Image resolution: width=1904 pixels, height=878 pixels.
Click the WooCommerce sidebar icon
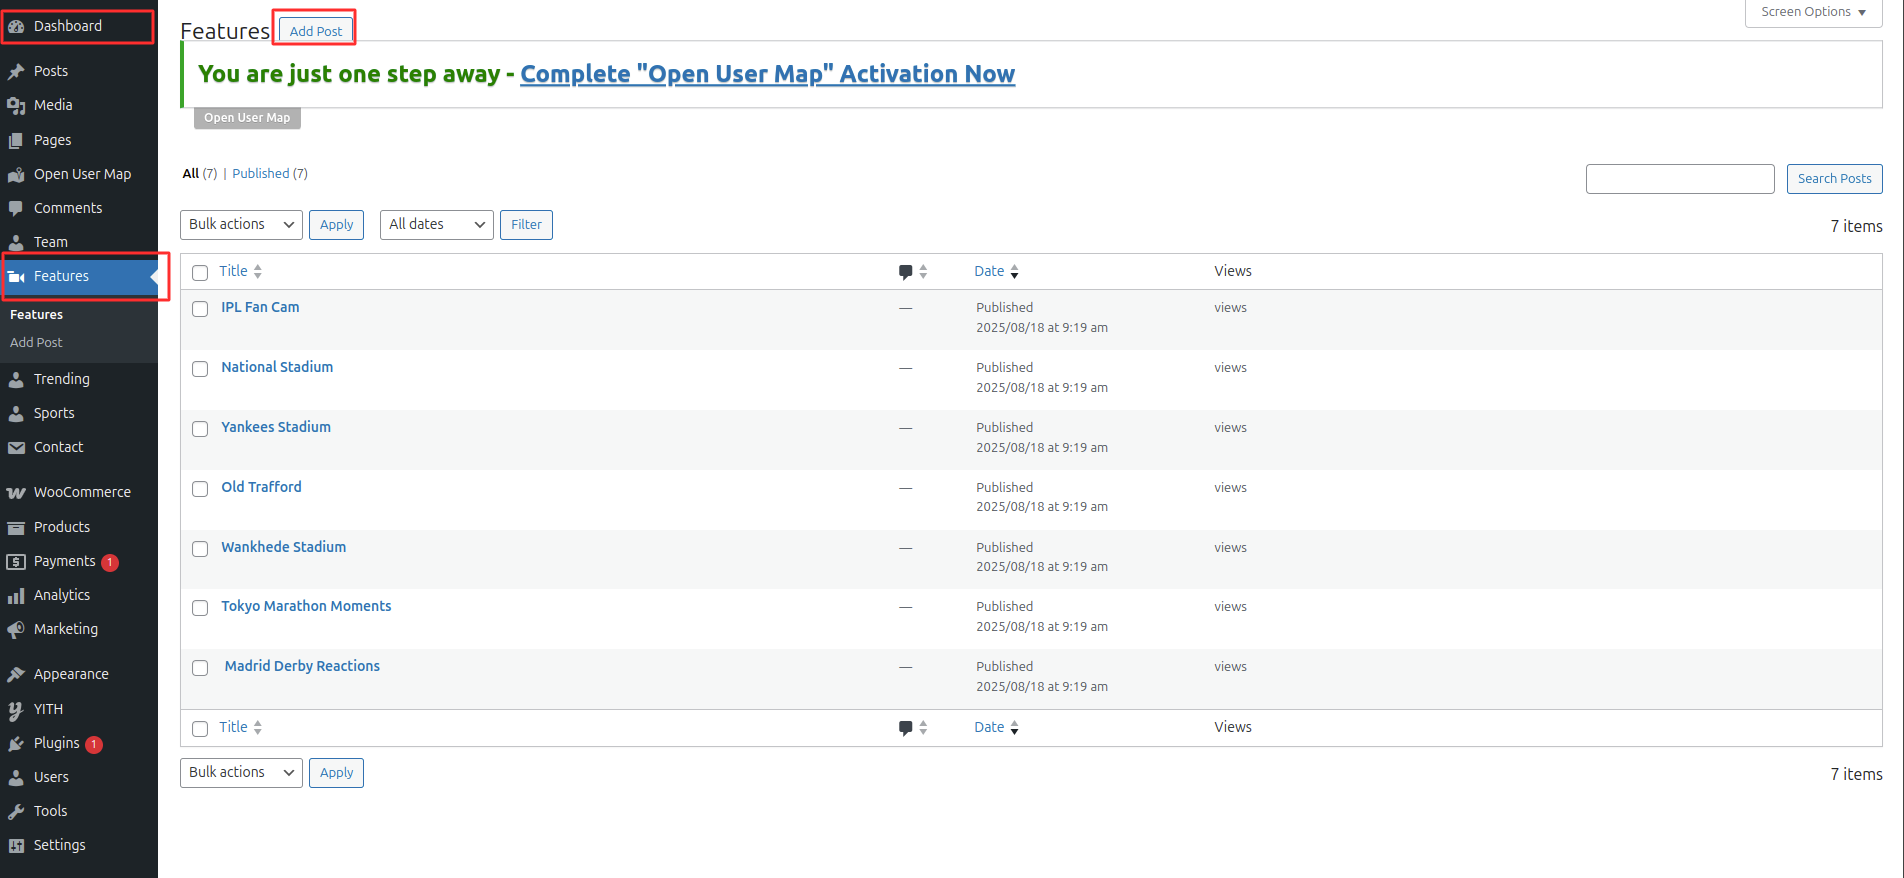pyautogui.click(x=16, y=493)
